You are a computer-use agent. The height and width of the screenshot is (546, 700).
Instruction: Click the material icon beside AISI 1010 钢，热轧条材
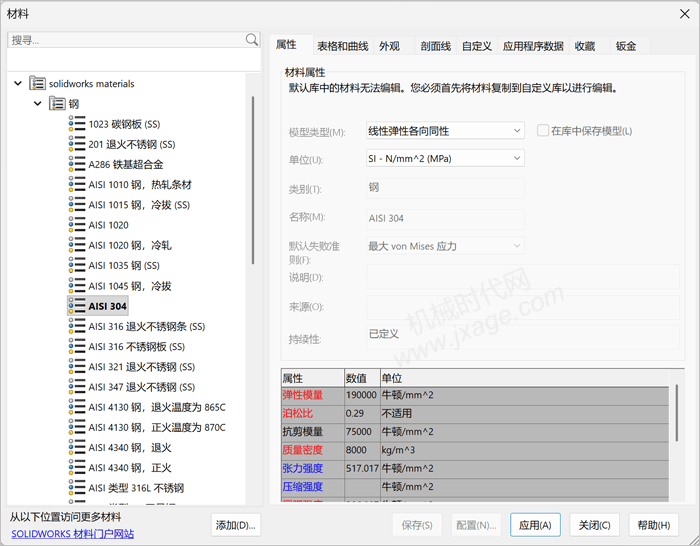[77, 184]
